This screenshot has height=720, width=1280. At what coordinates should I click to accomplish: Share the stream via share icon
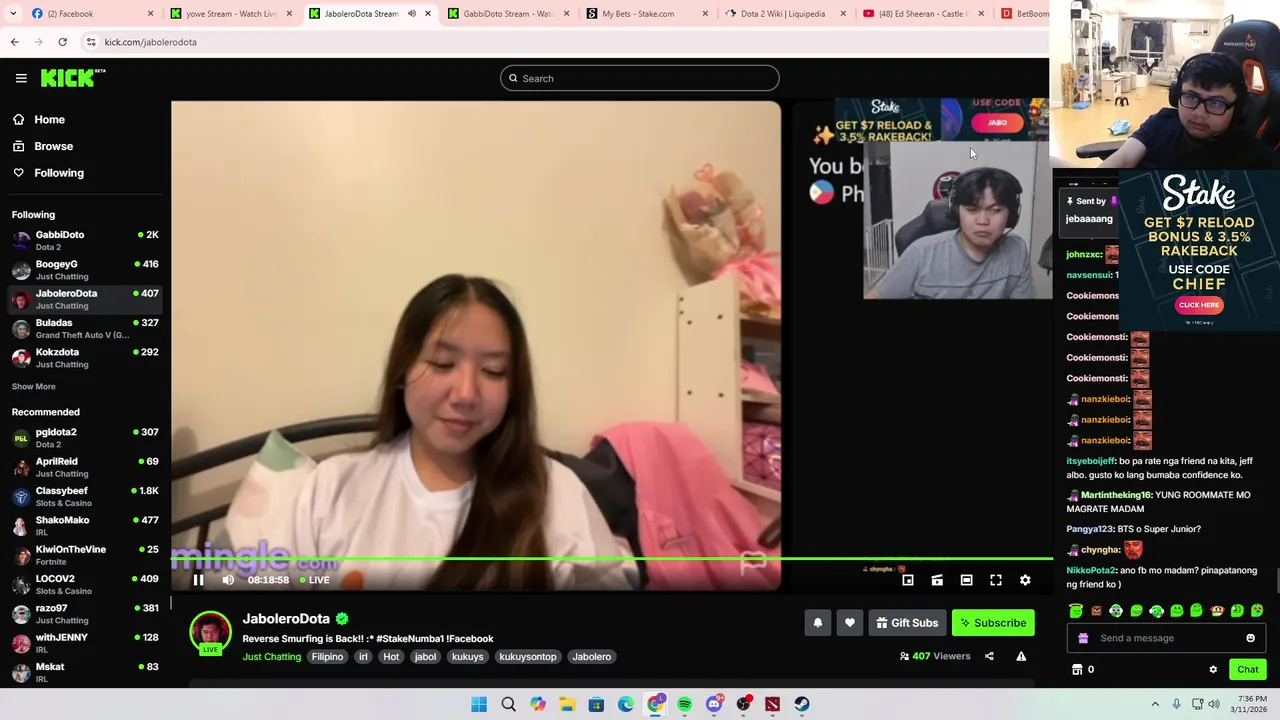tap(989, 656)
